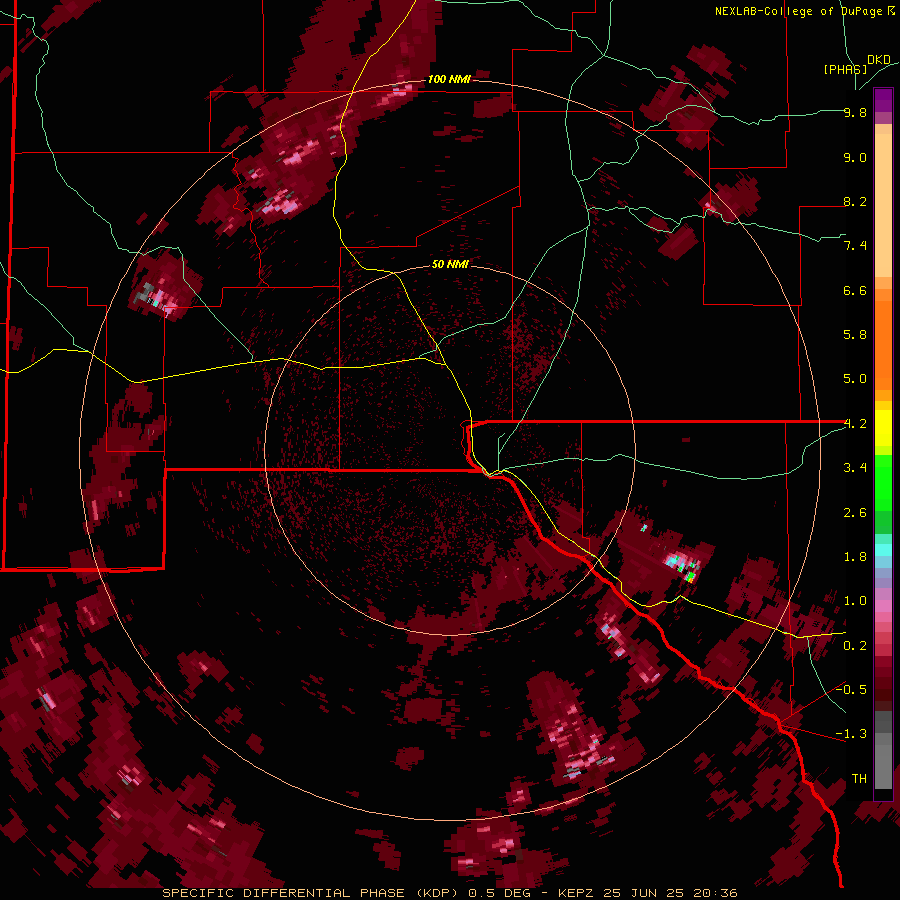Select the 6.6 scale value

(855, 290)
